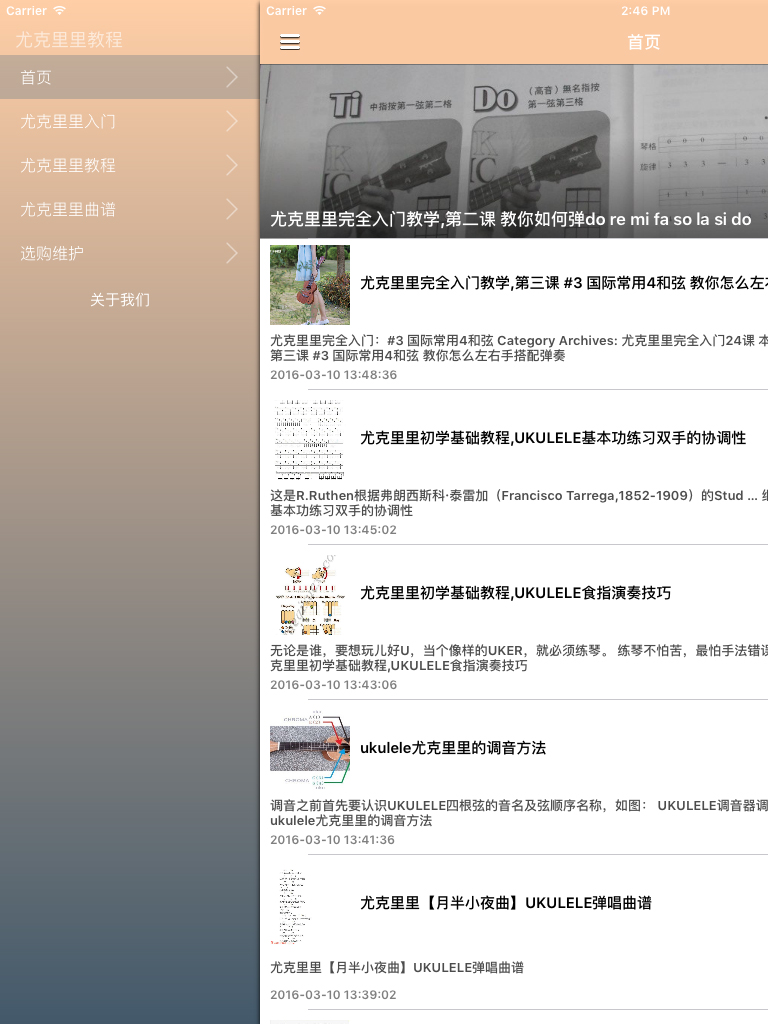The width and height of the screenshot is (768, 1024).
Task: Click the Wi-Fi icon in main status bar
Action: click(319, 10)
